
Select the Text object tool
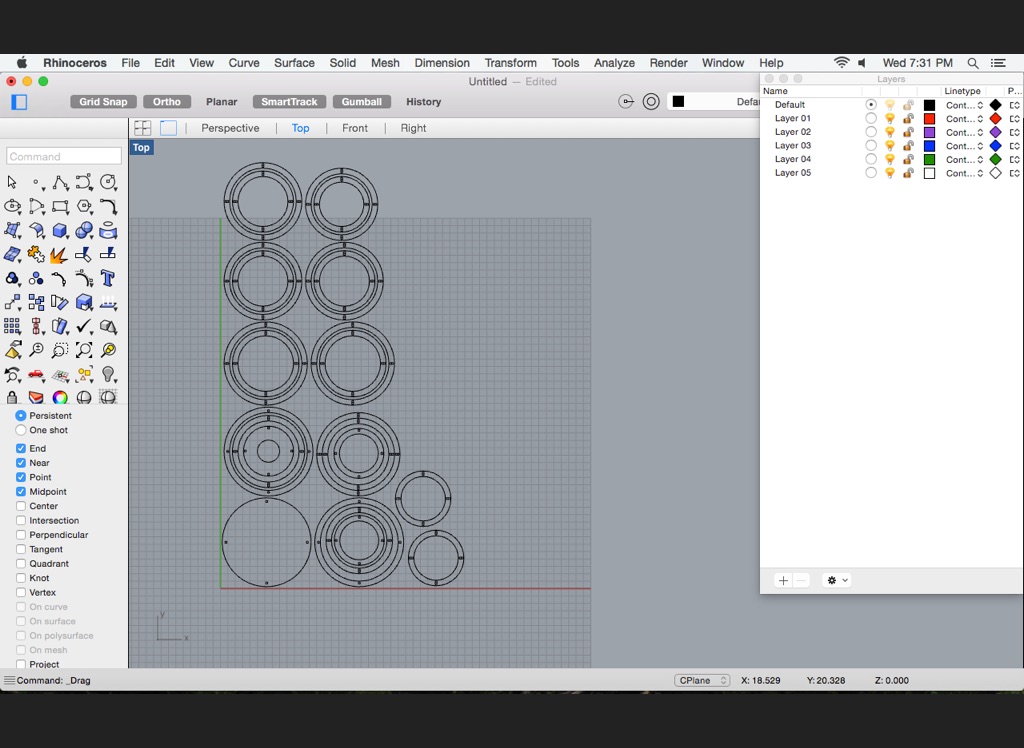coord(108,279)
